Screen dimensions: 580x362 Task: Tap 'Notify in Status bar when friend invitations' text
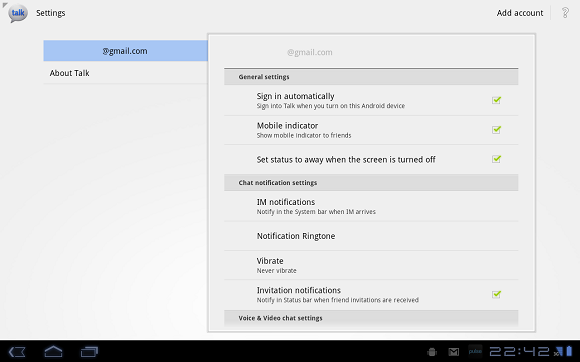[338, 300]
